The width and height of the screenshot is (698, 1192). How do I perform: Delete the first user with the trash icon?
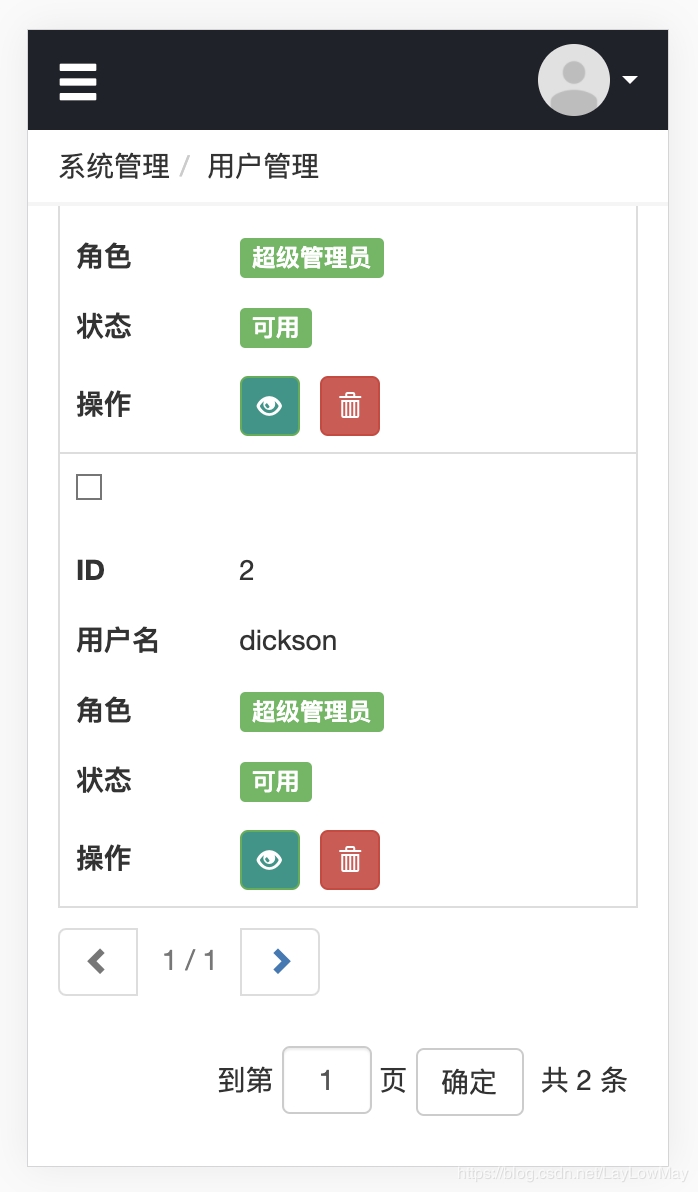[x=350, y=406]
